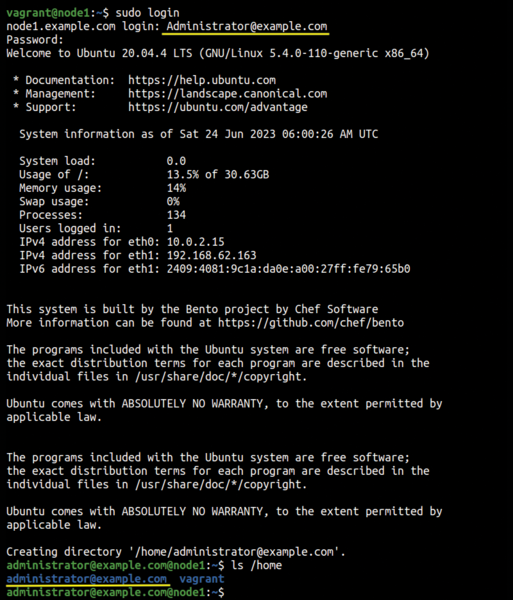Open the https://ubuntu.com/advantage support link
Screen dimensions: 513x600
point(218,107)
